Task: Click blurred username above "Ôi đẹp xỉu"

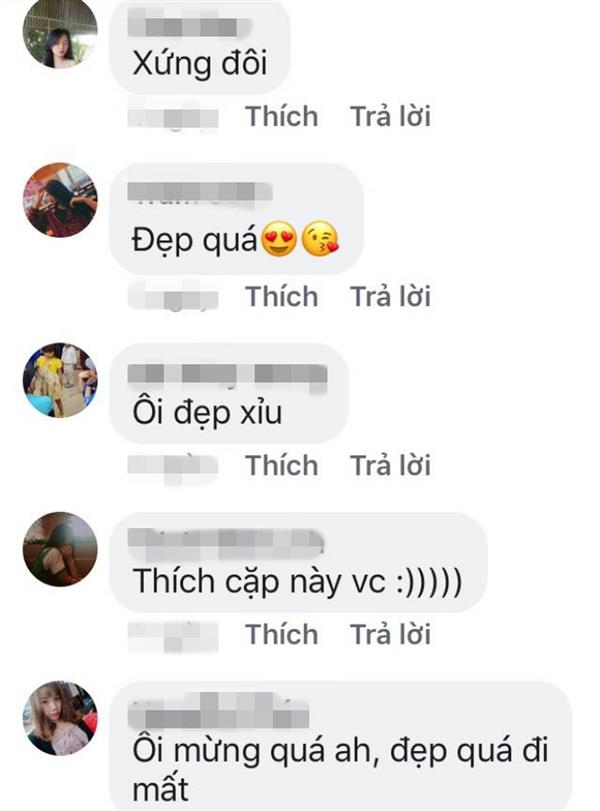Action: (227, 374)
